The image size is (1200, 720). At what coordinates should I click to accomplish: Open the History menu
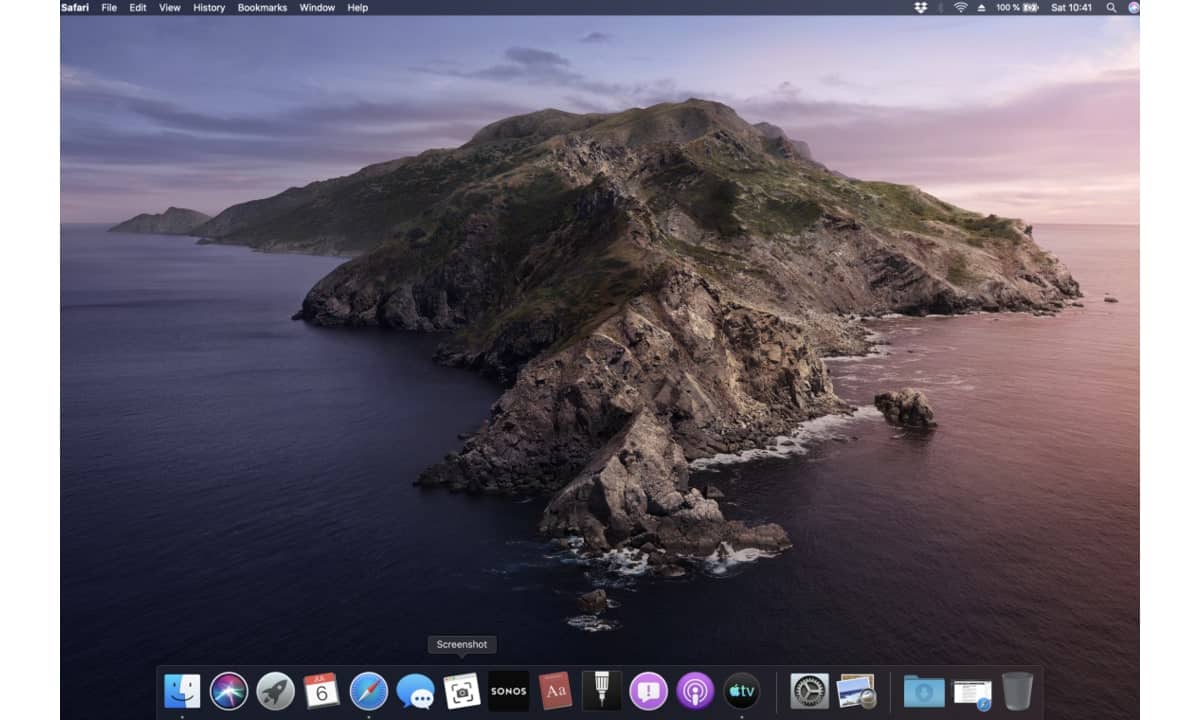[209, 7]
